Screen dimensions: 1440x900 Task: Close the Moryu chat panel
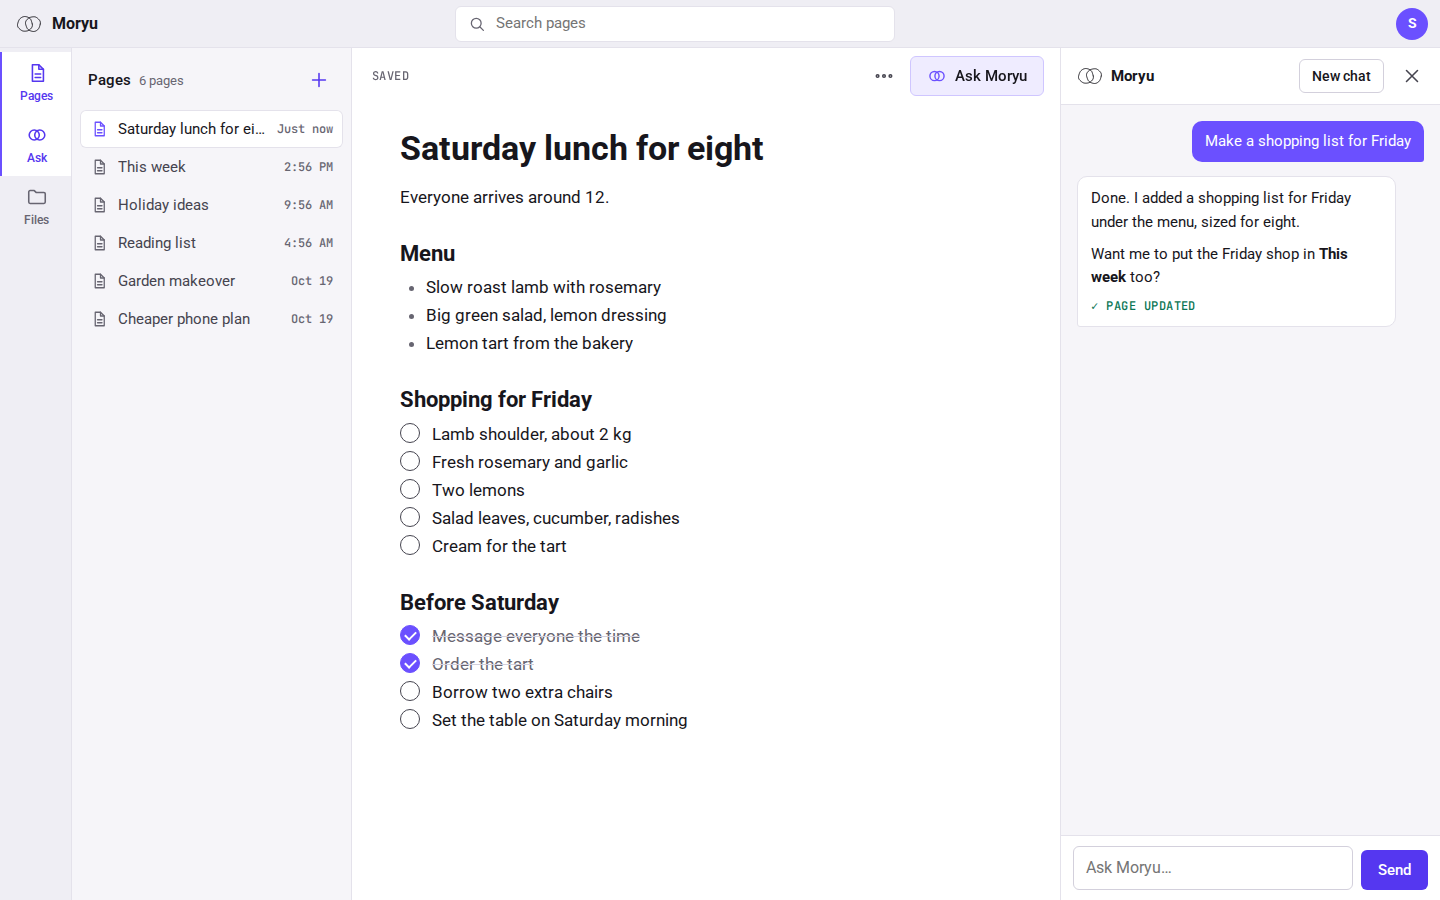[x=1412, y=76]
